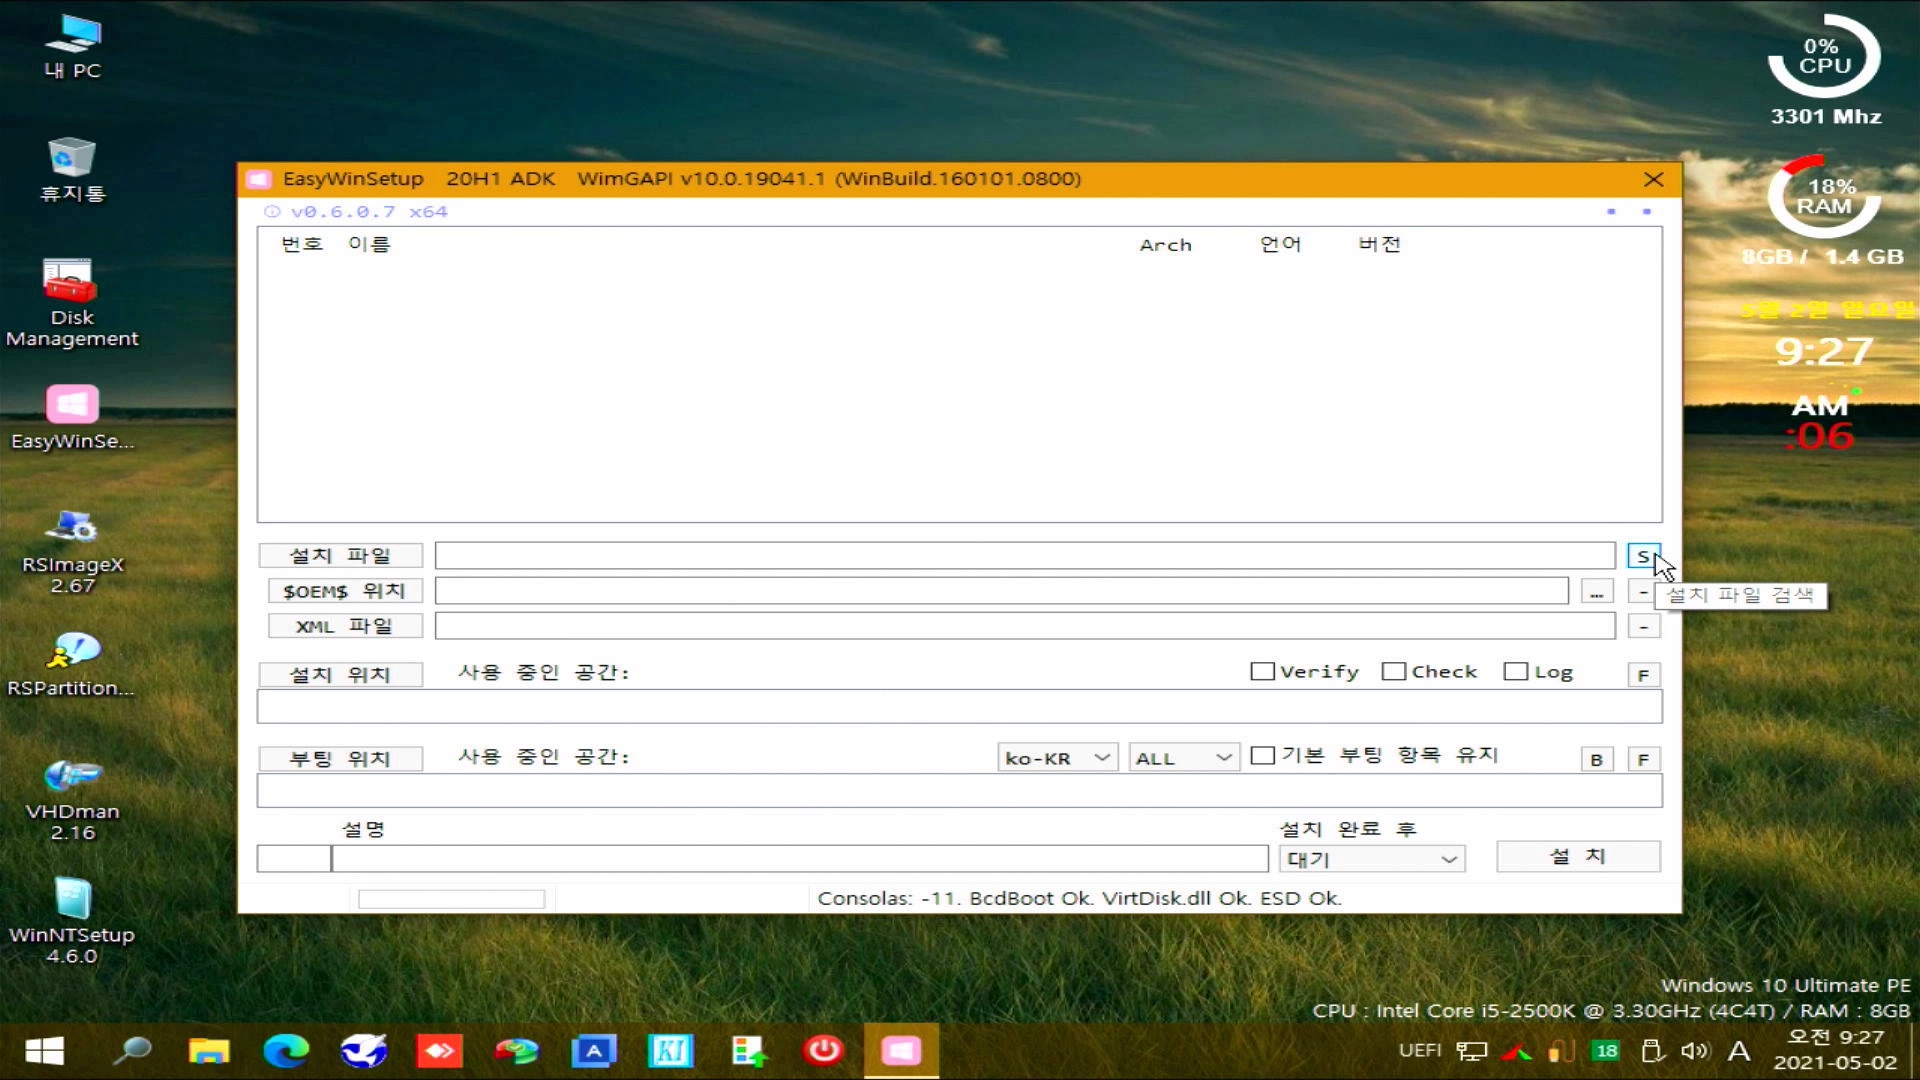
Task: Click the taskbar clock 오전 9:27
Action: click(1835, 1038)
